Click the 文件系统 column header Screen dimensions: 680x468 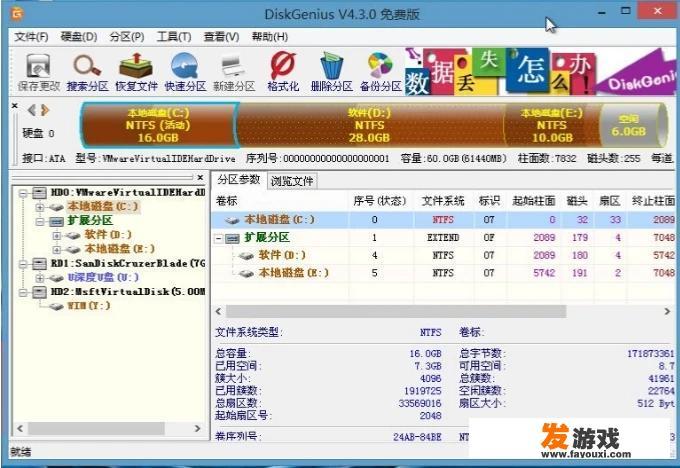click(443, 201)
